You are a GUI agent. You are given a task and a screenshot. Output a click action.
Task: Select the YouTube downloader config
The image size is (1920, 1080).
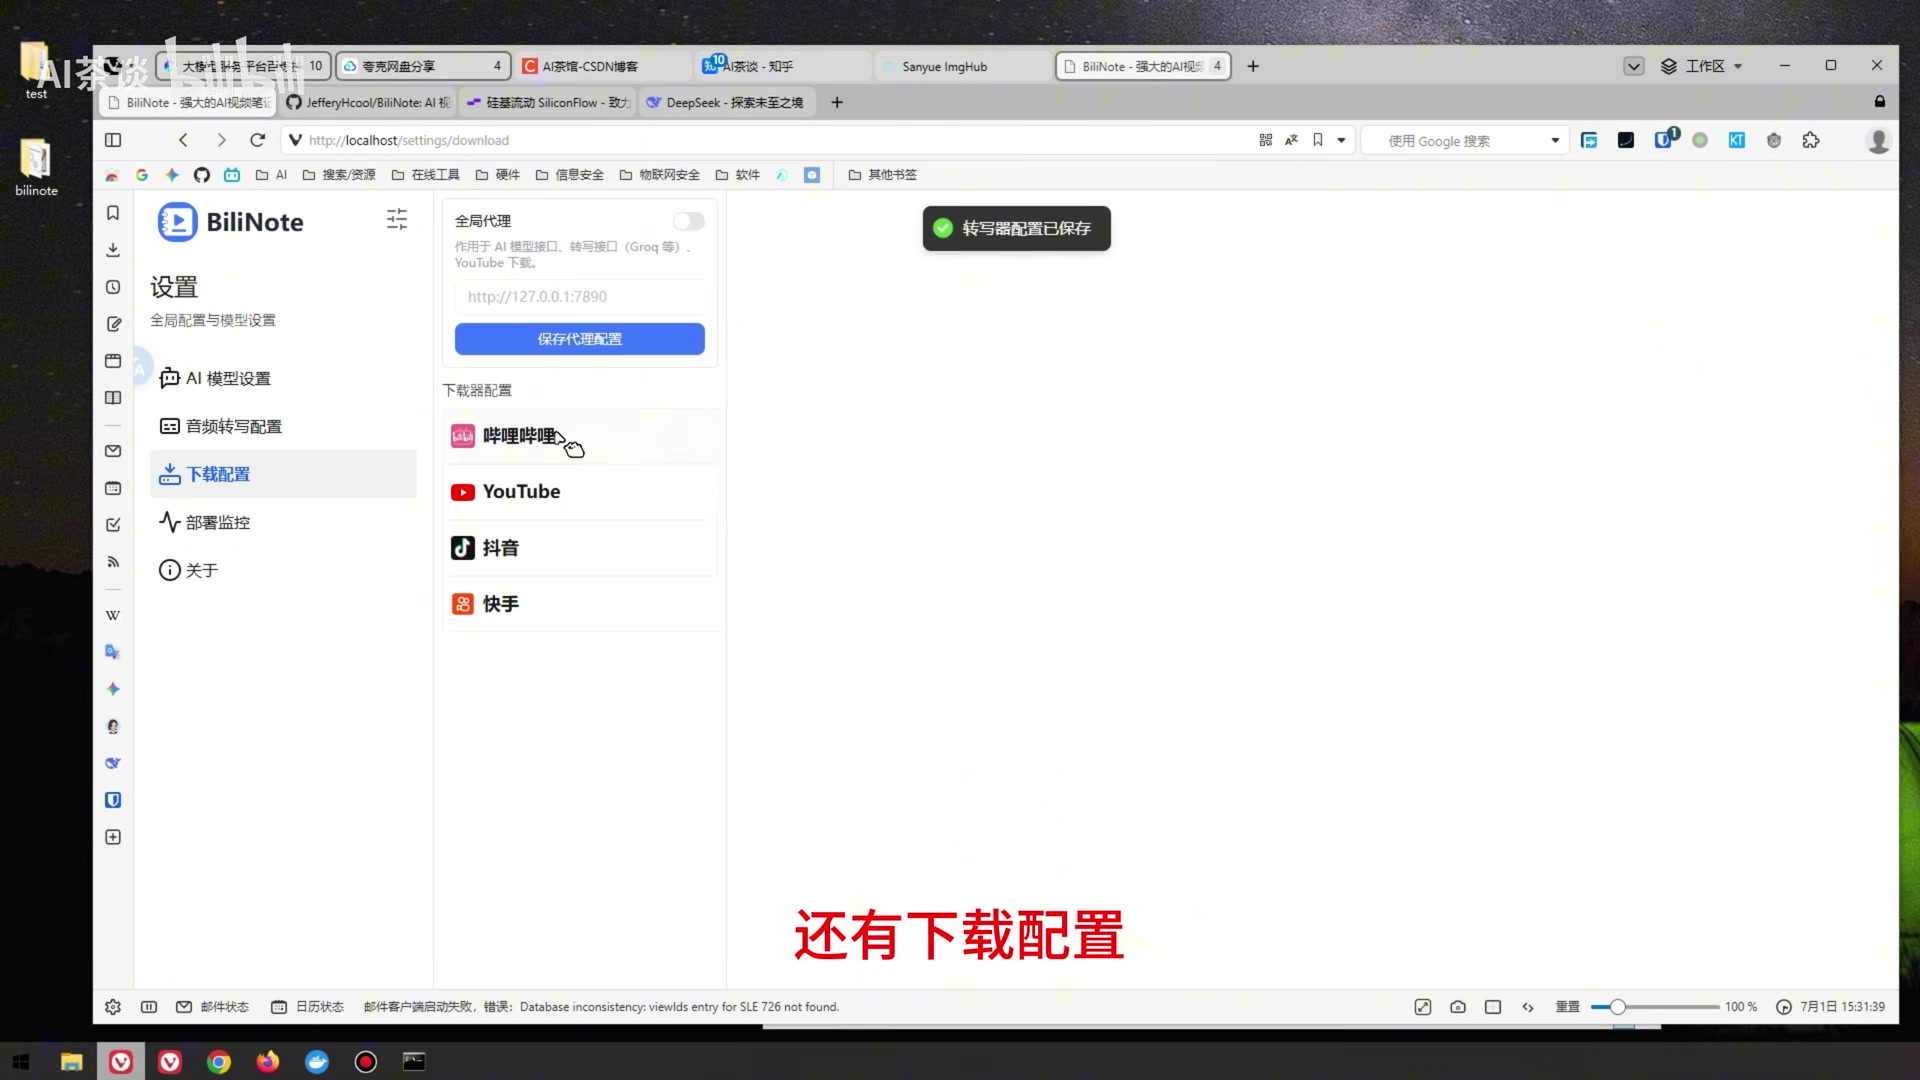(x=580, y=492)
